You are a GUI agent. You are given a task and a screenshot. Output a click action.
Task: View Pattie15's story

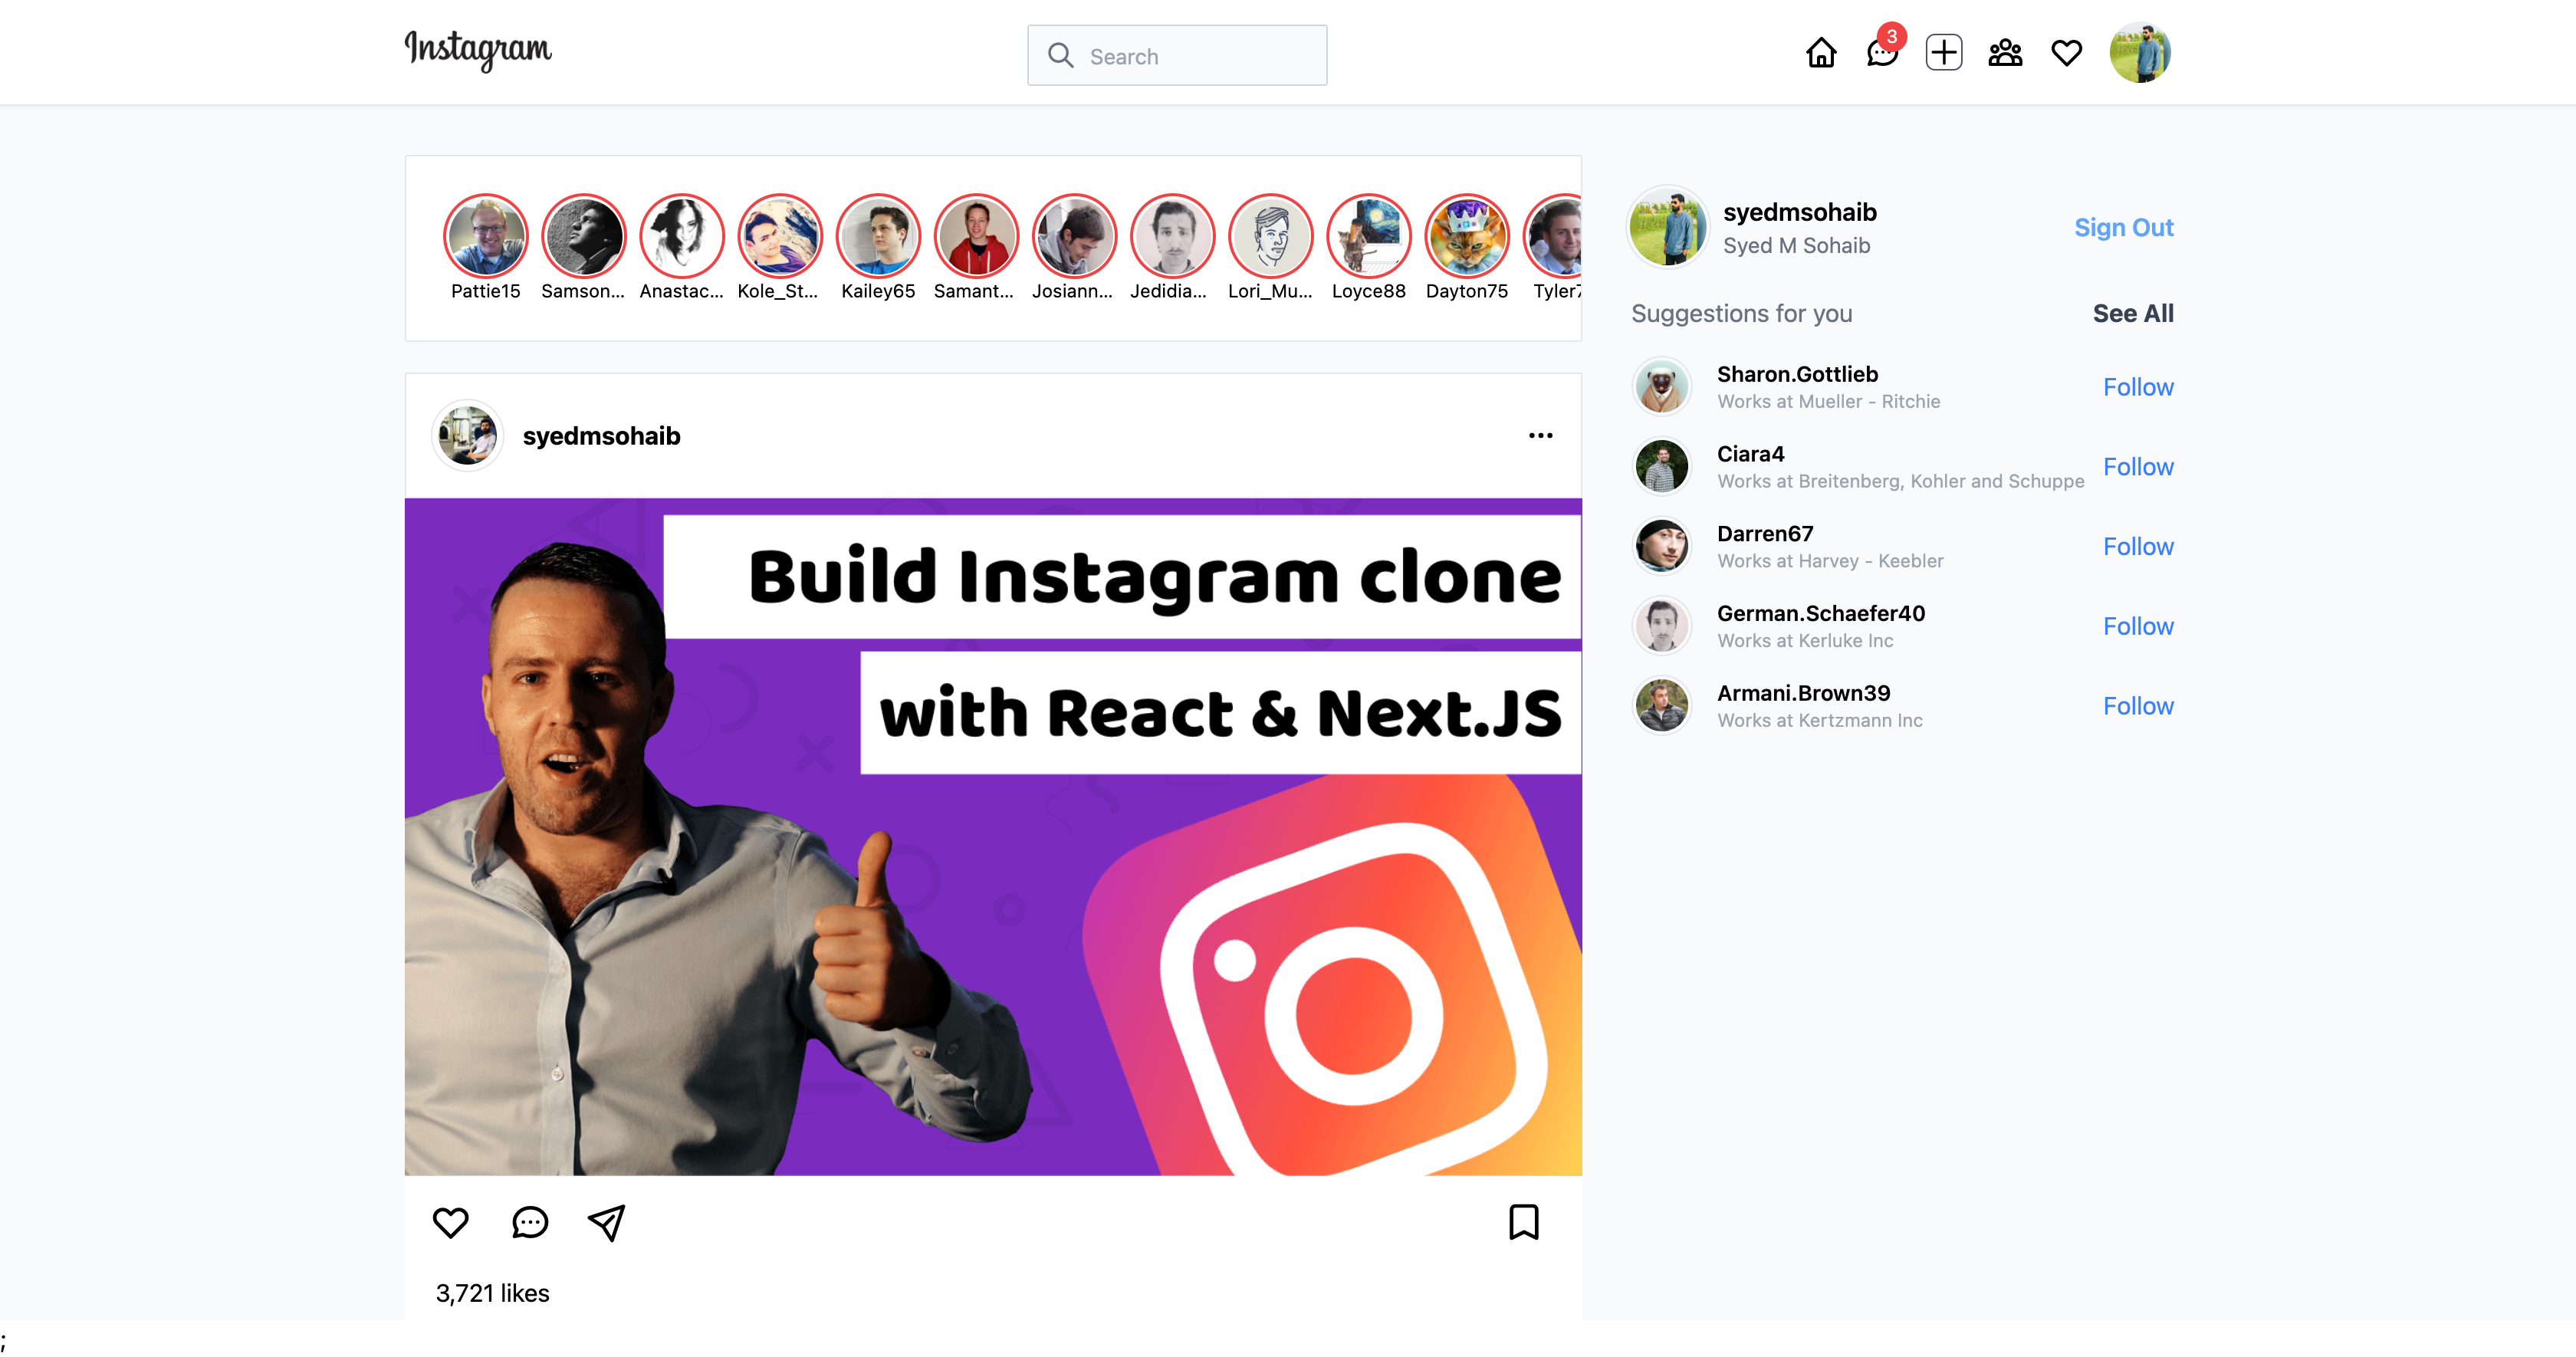(x=486, y=237)
